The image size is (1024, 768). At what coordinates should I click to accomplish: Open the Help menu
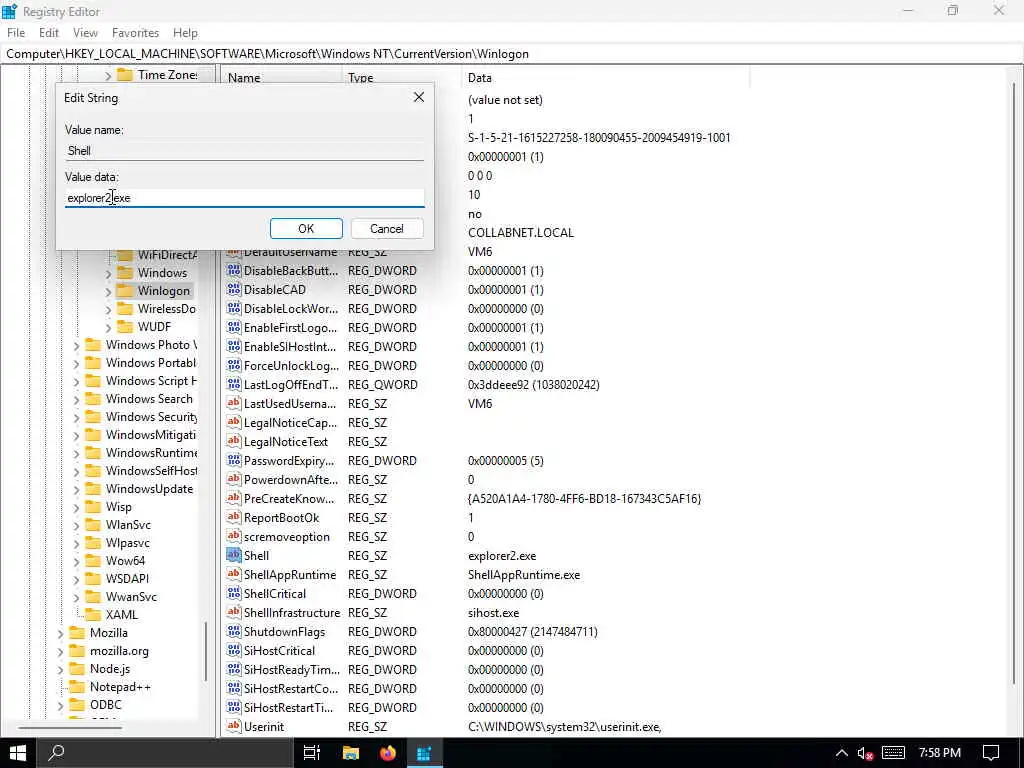coord(185,33)
